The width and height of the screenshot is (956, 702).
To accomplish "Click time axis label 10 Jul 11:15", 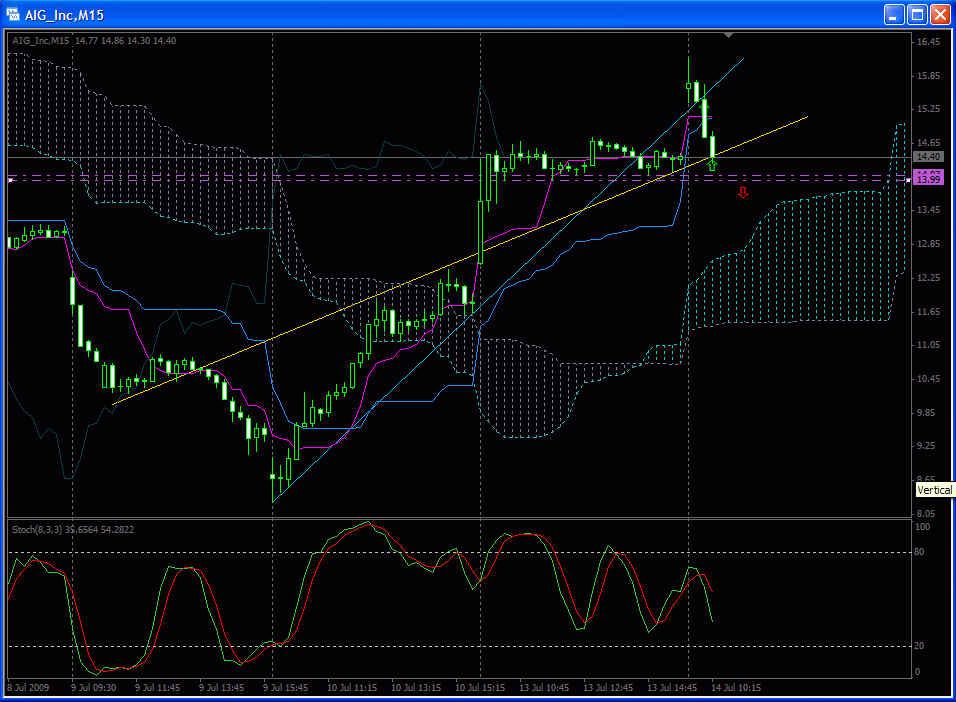I will (x=352, y=688).
